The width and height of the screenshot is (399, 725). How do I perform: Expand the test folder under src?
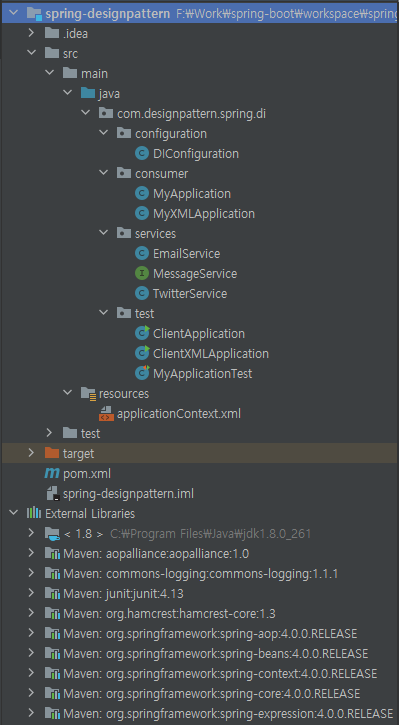pyautogui.click(x=49, y=433)
